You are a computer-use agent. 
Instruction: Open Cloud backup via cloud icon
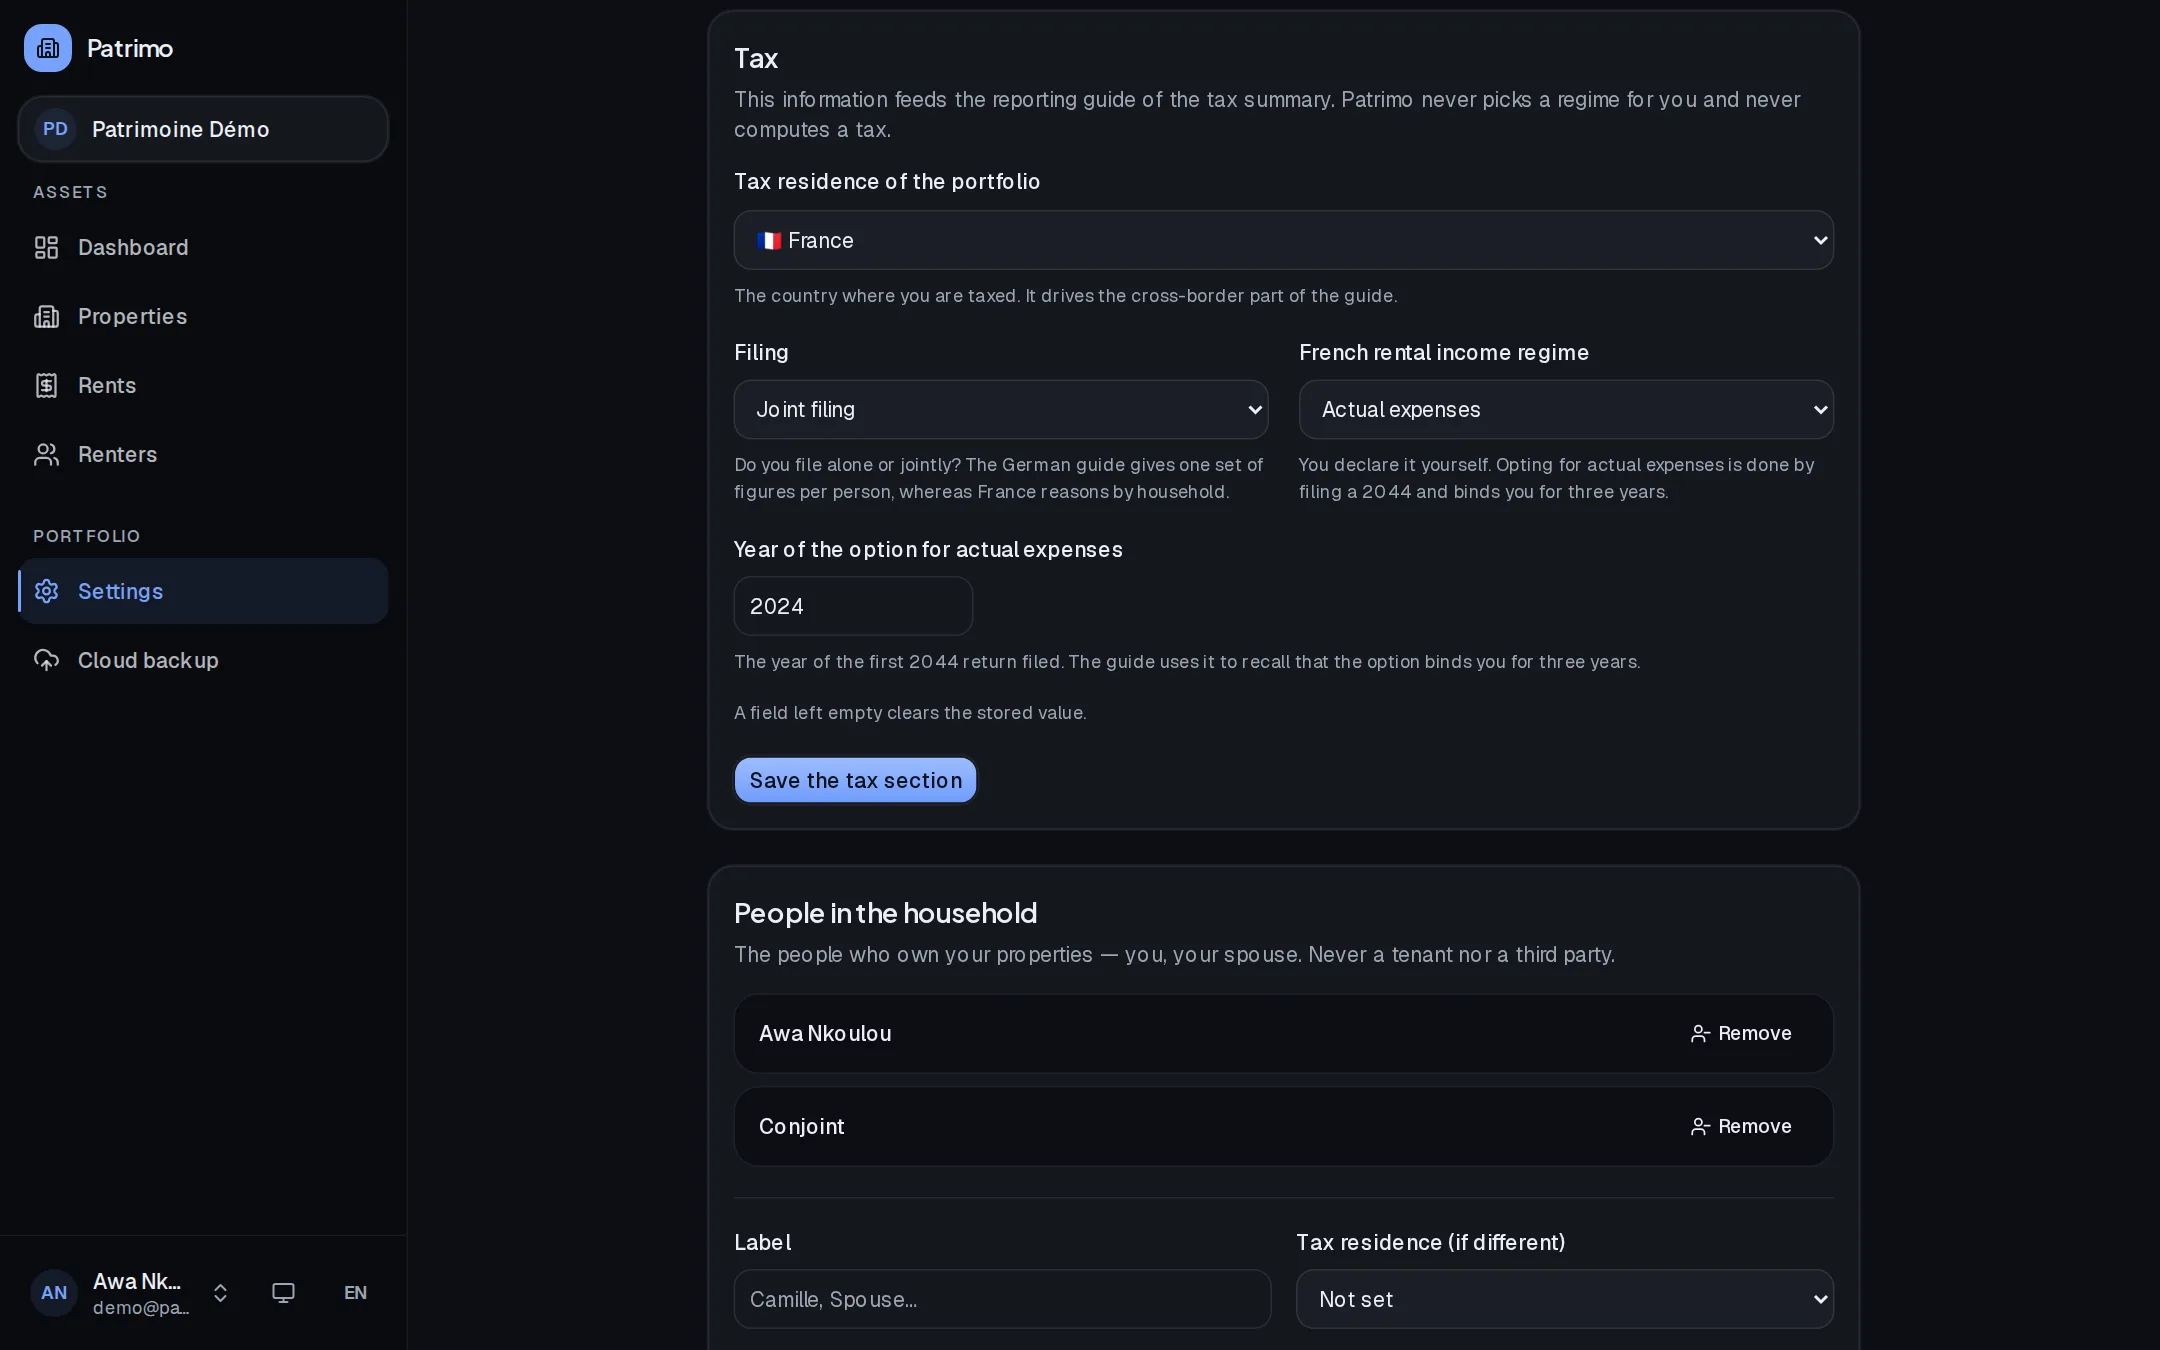46,660
